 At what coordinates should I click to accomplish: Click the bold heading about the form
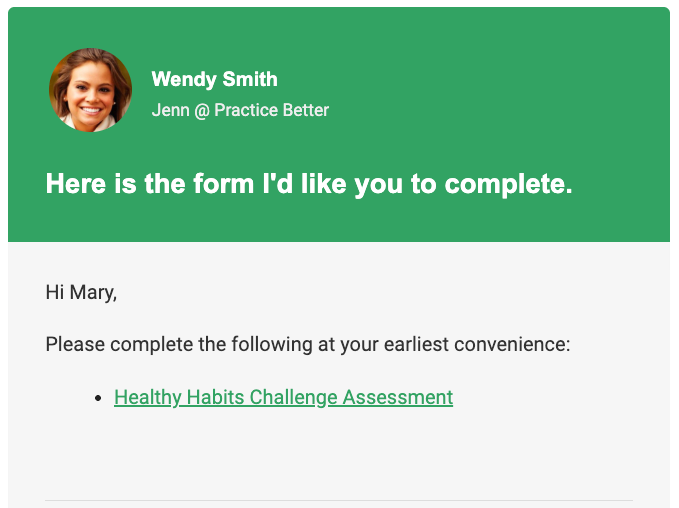309,185
